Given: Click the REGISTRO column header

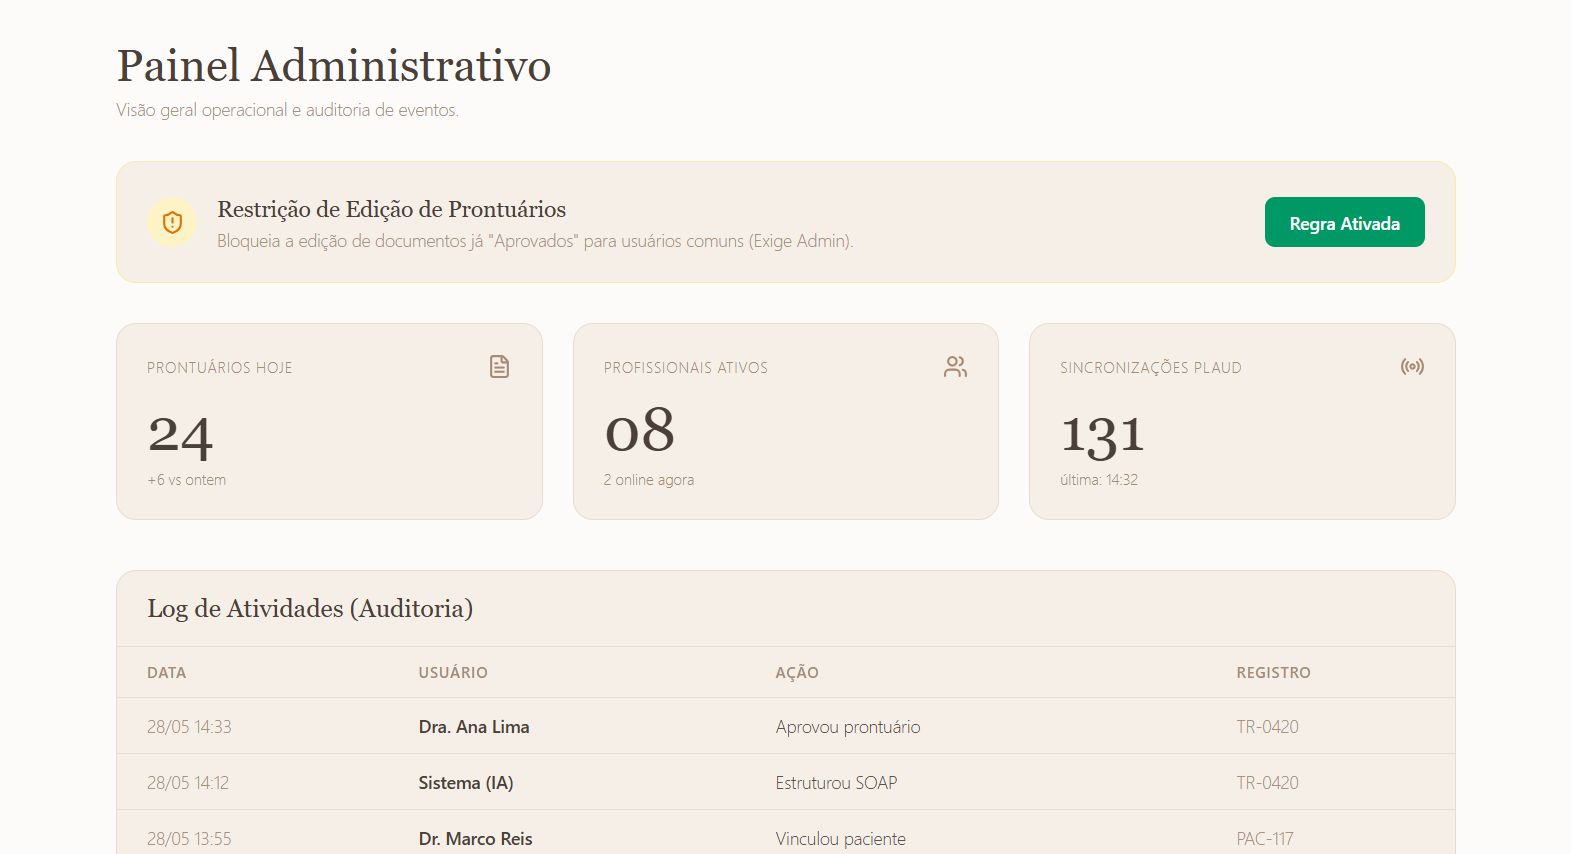Looking at the screenshot, I should point(1273,673).
